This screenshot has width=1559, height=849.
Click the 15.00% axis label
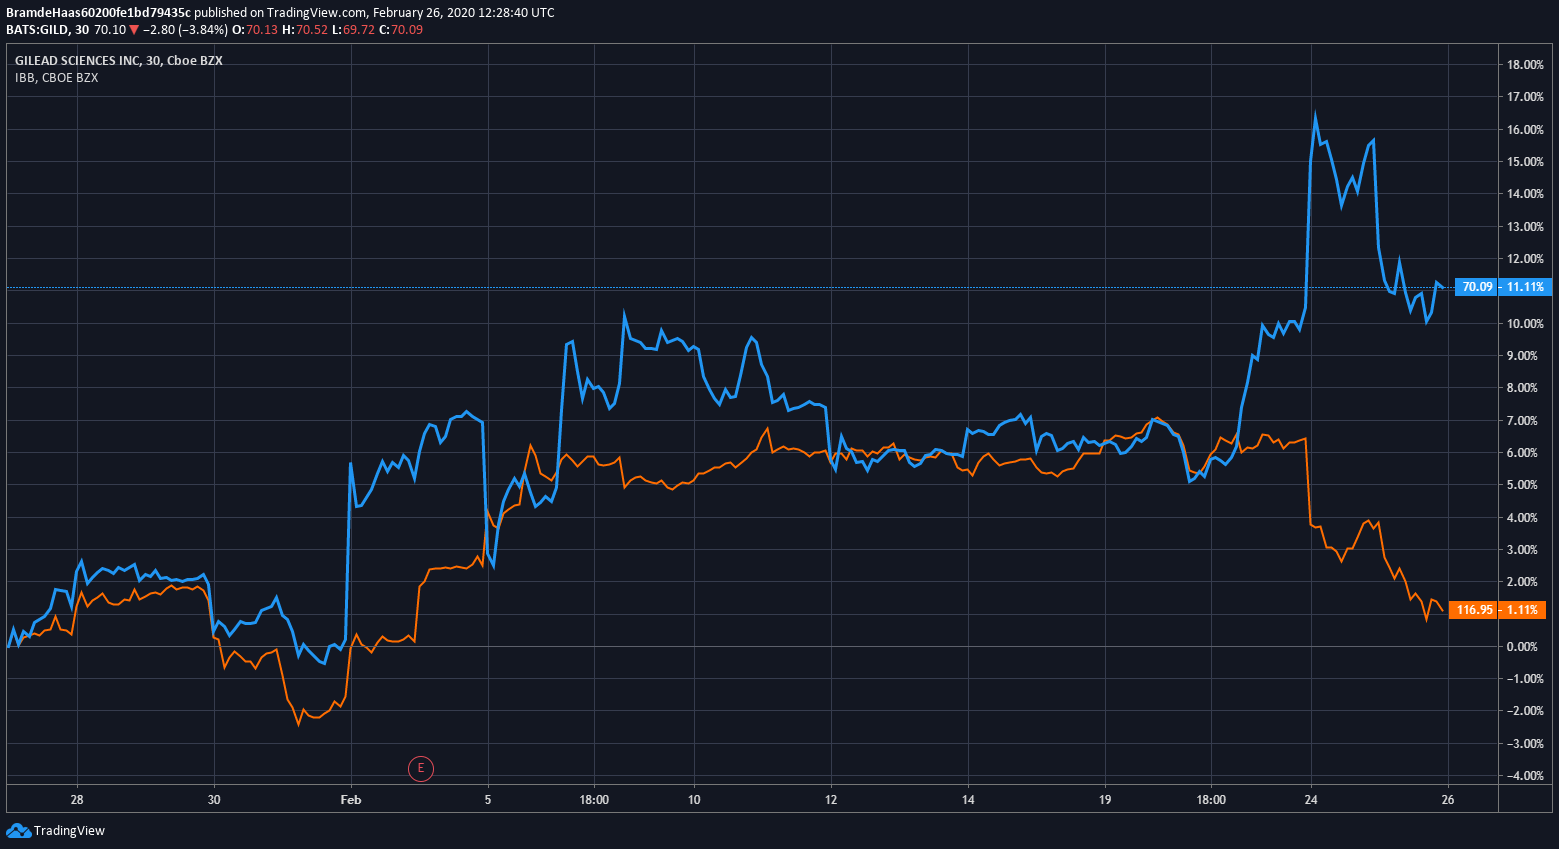[1525, 162]
